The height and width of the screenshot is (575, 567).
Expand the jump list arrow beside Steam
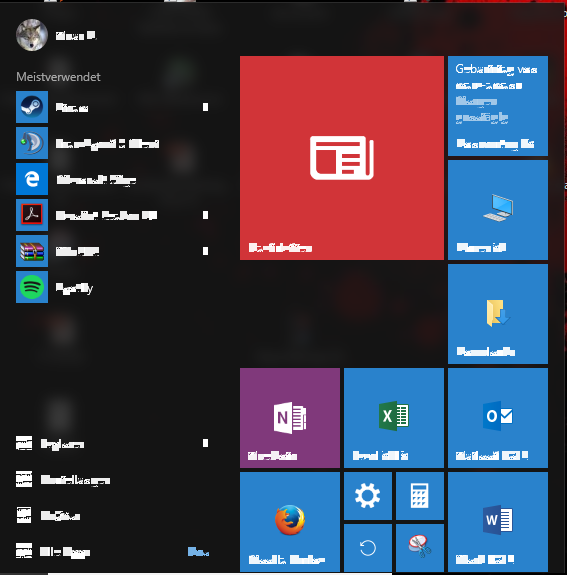205,107
